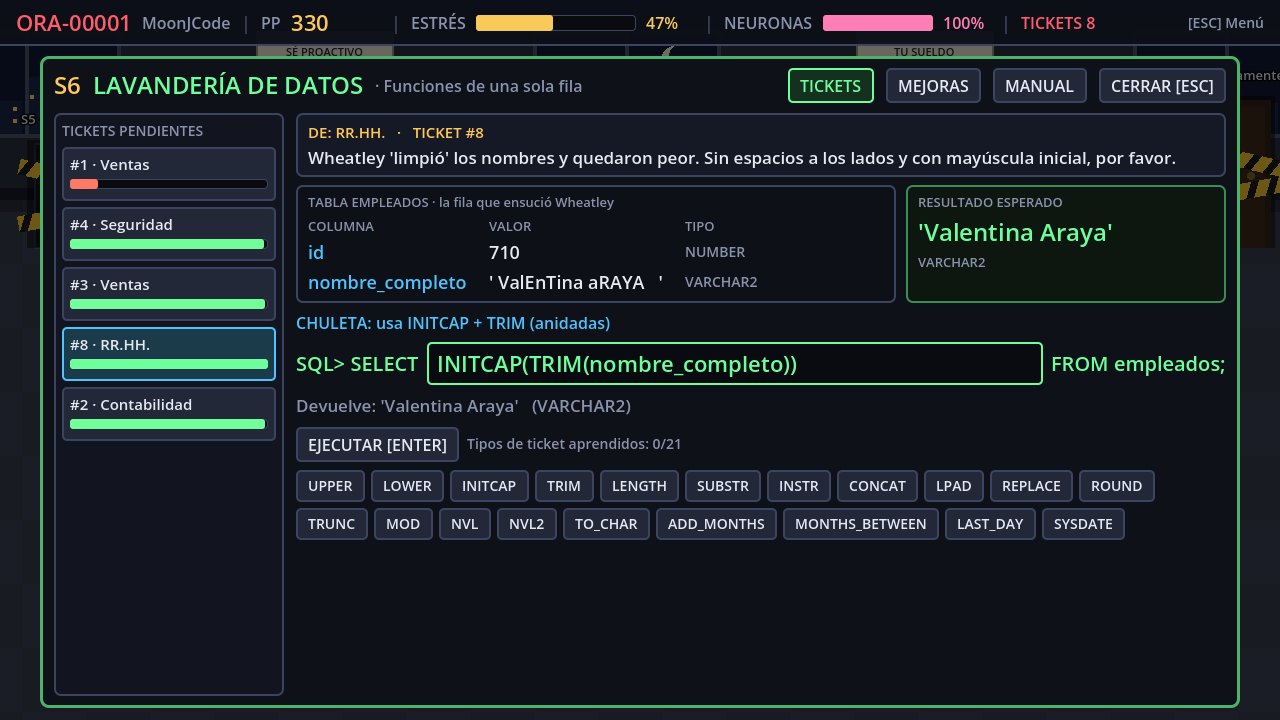Click the 'FROM empleados;' text
Image resolution: width=1280 pixels, height=720 pixels.
pyautogui.click(x=1138, y=364)
